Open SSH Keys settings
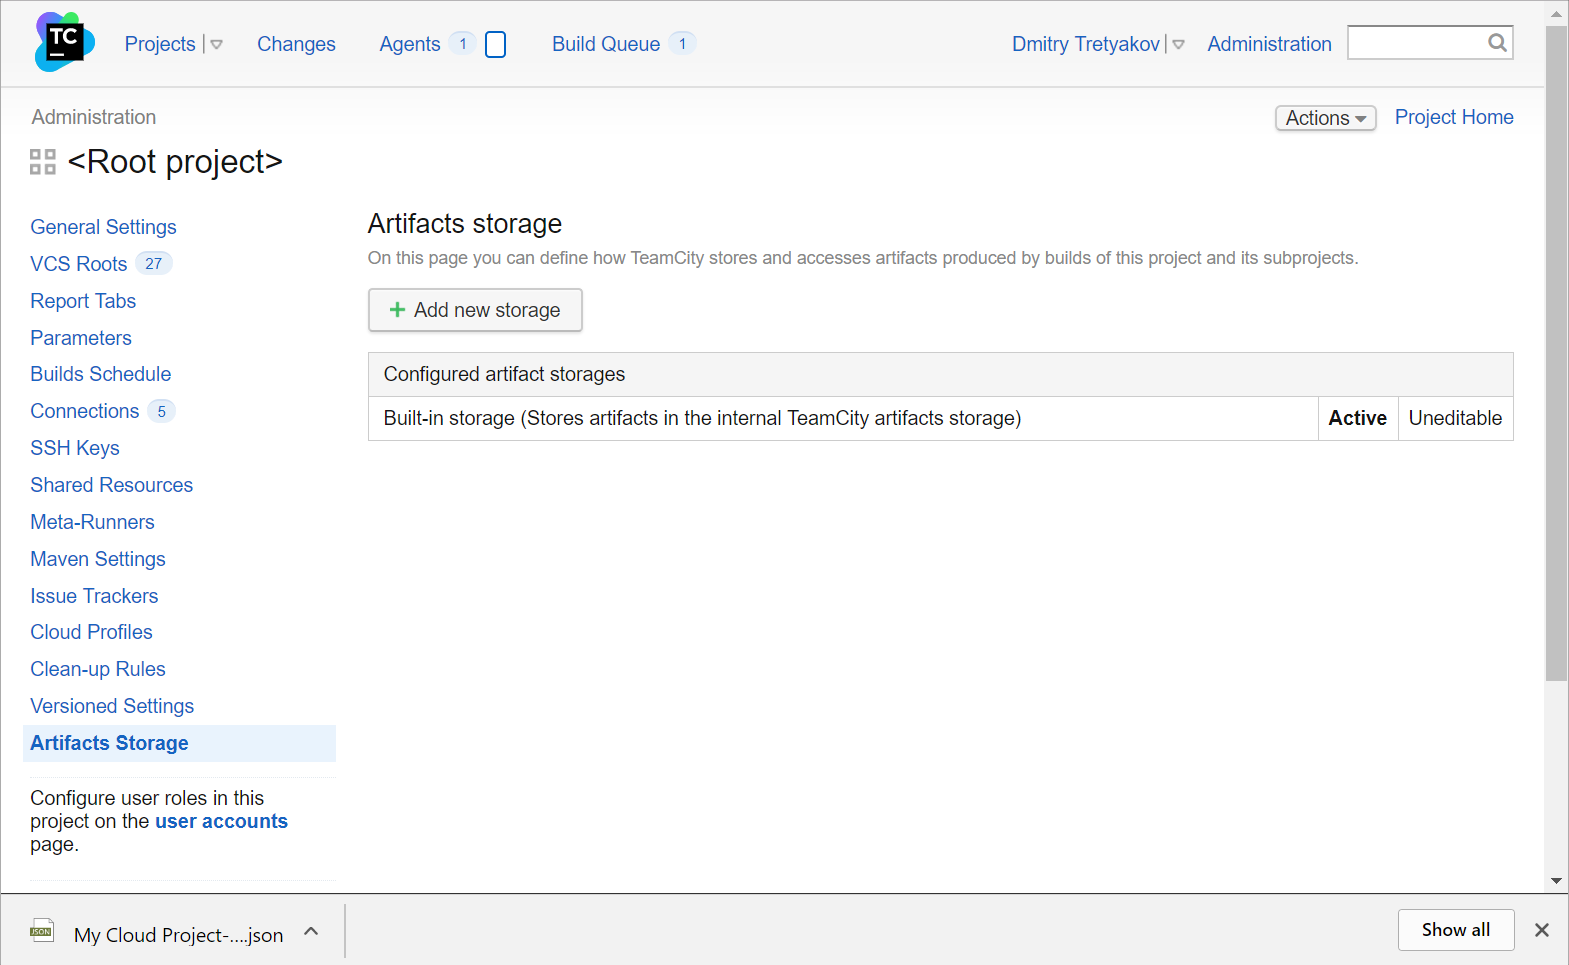Screen dimensions: 1569x965 (x=75, y=448)
